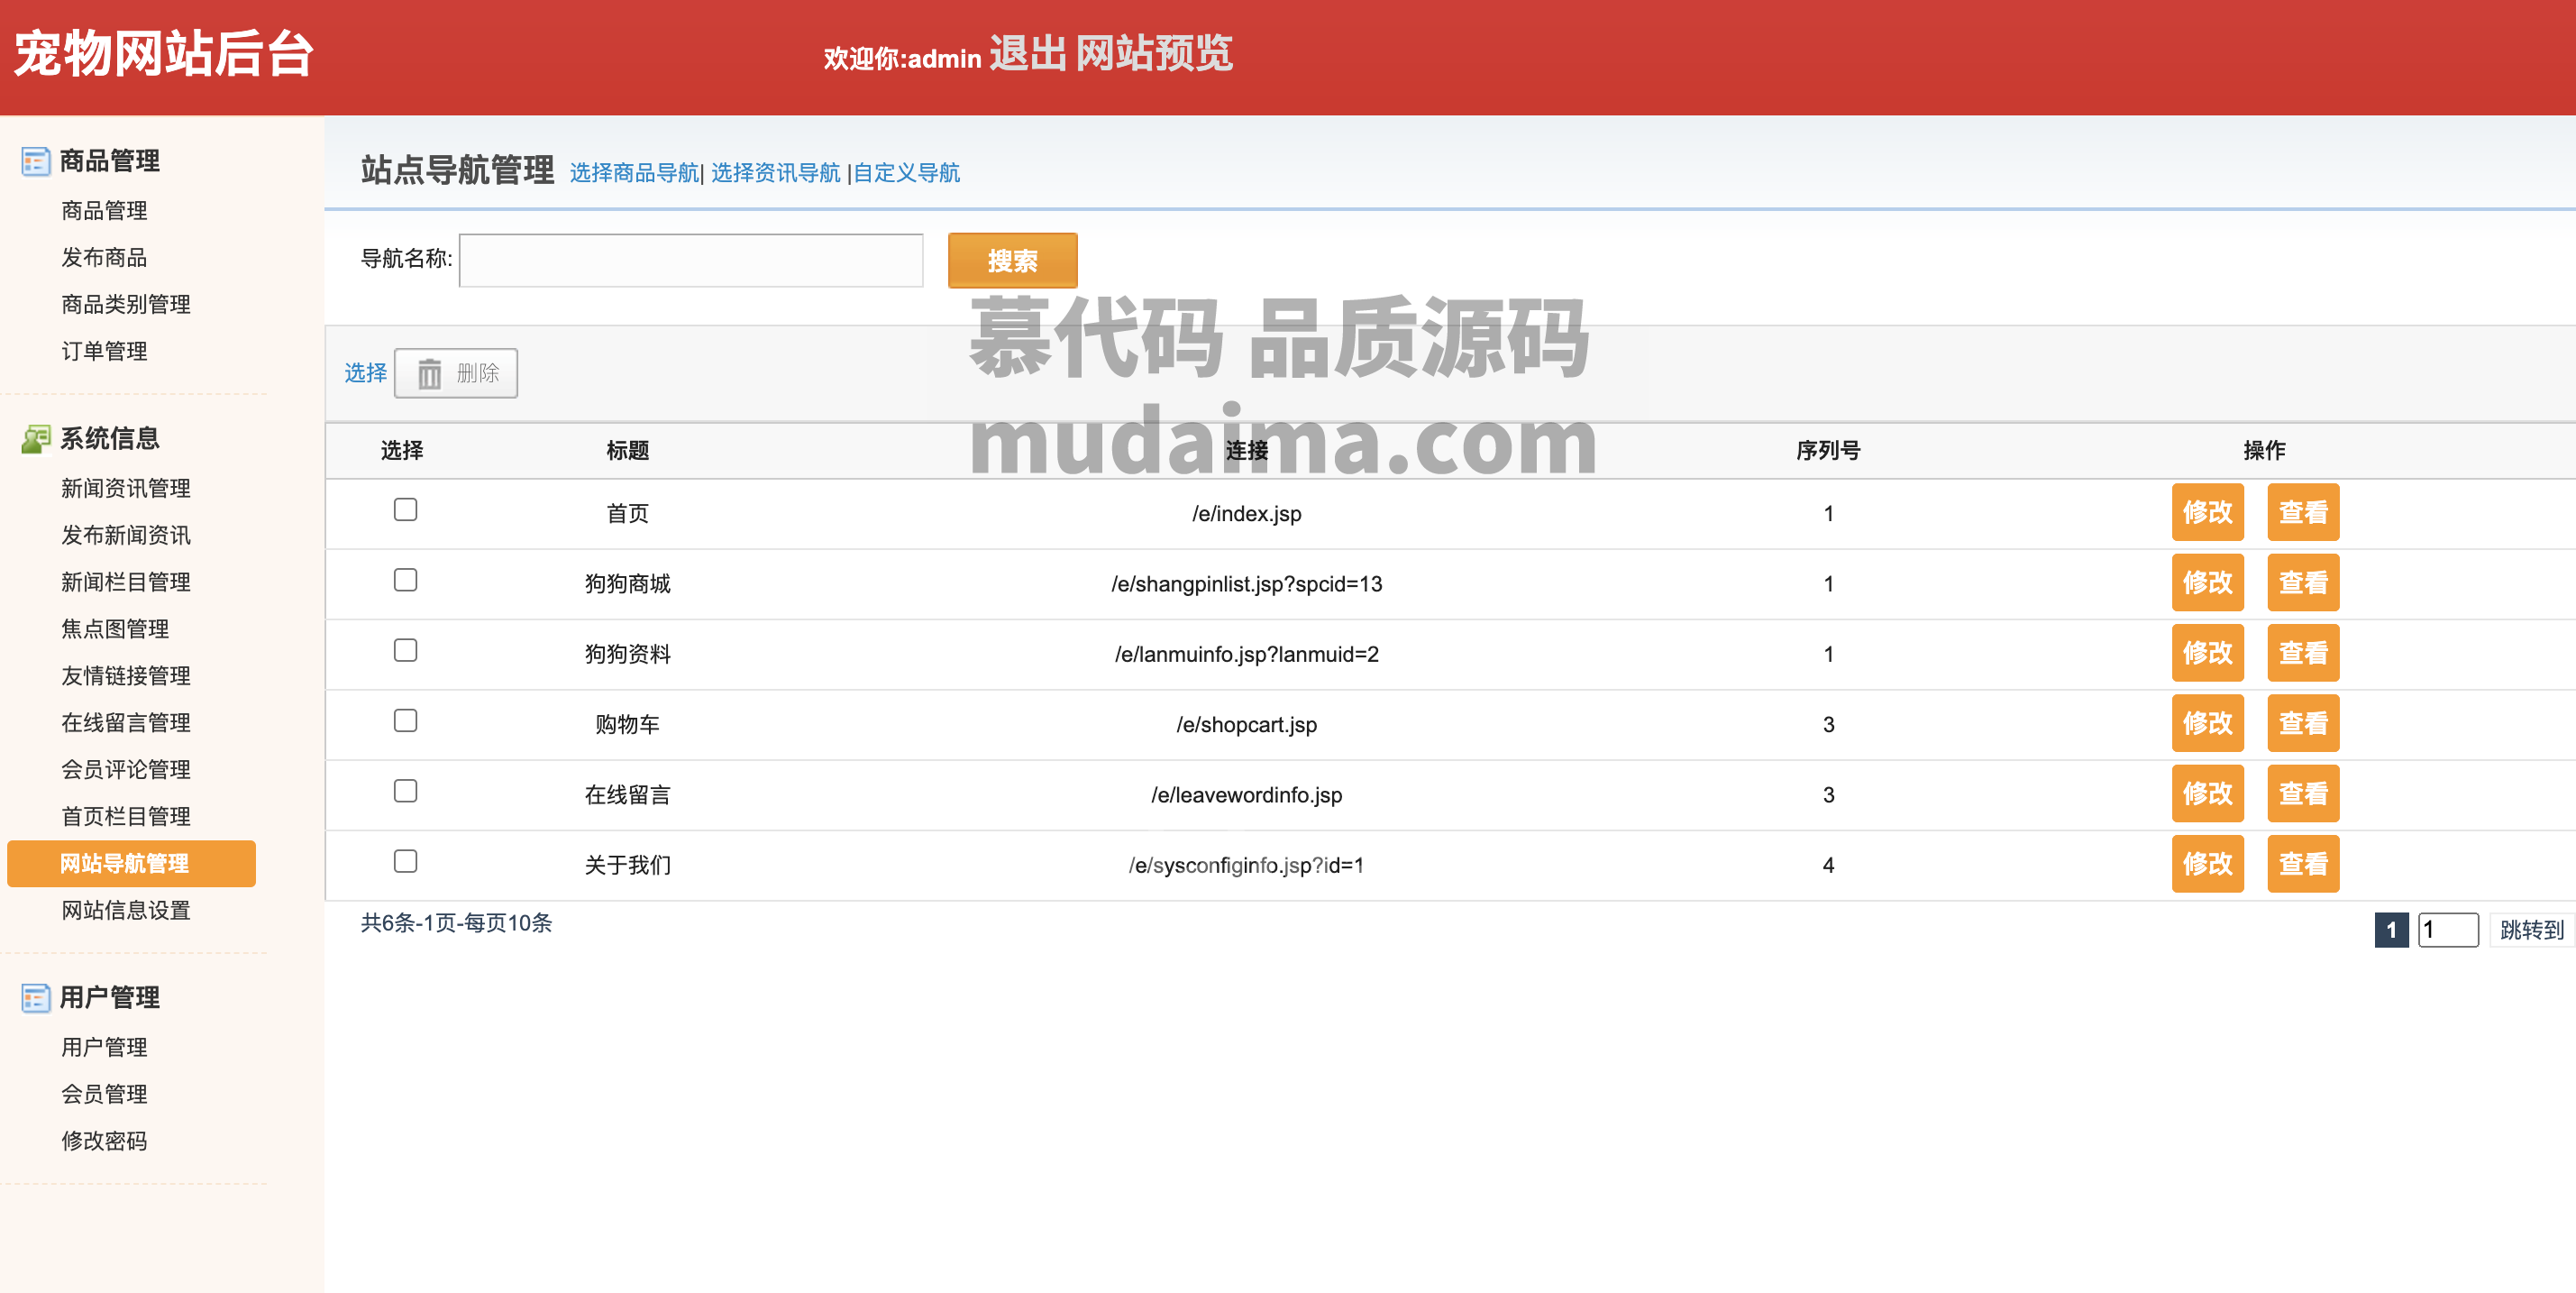Select highlighted 网站导航管理 sidebar item
2576x1293 pixels.
click(x=131, y=864)
